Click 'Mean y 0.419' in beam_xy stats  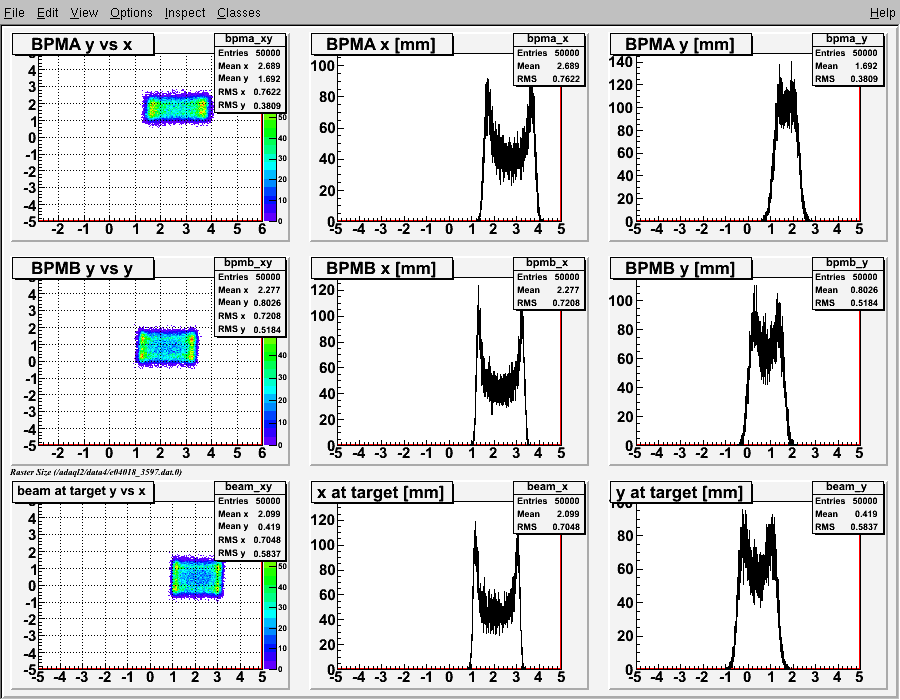(249, 527)
